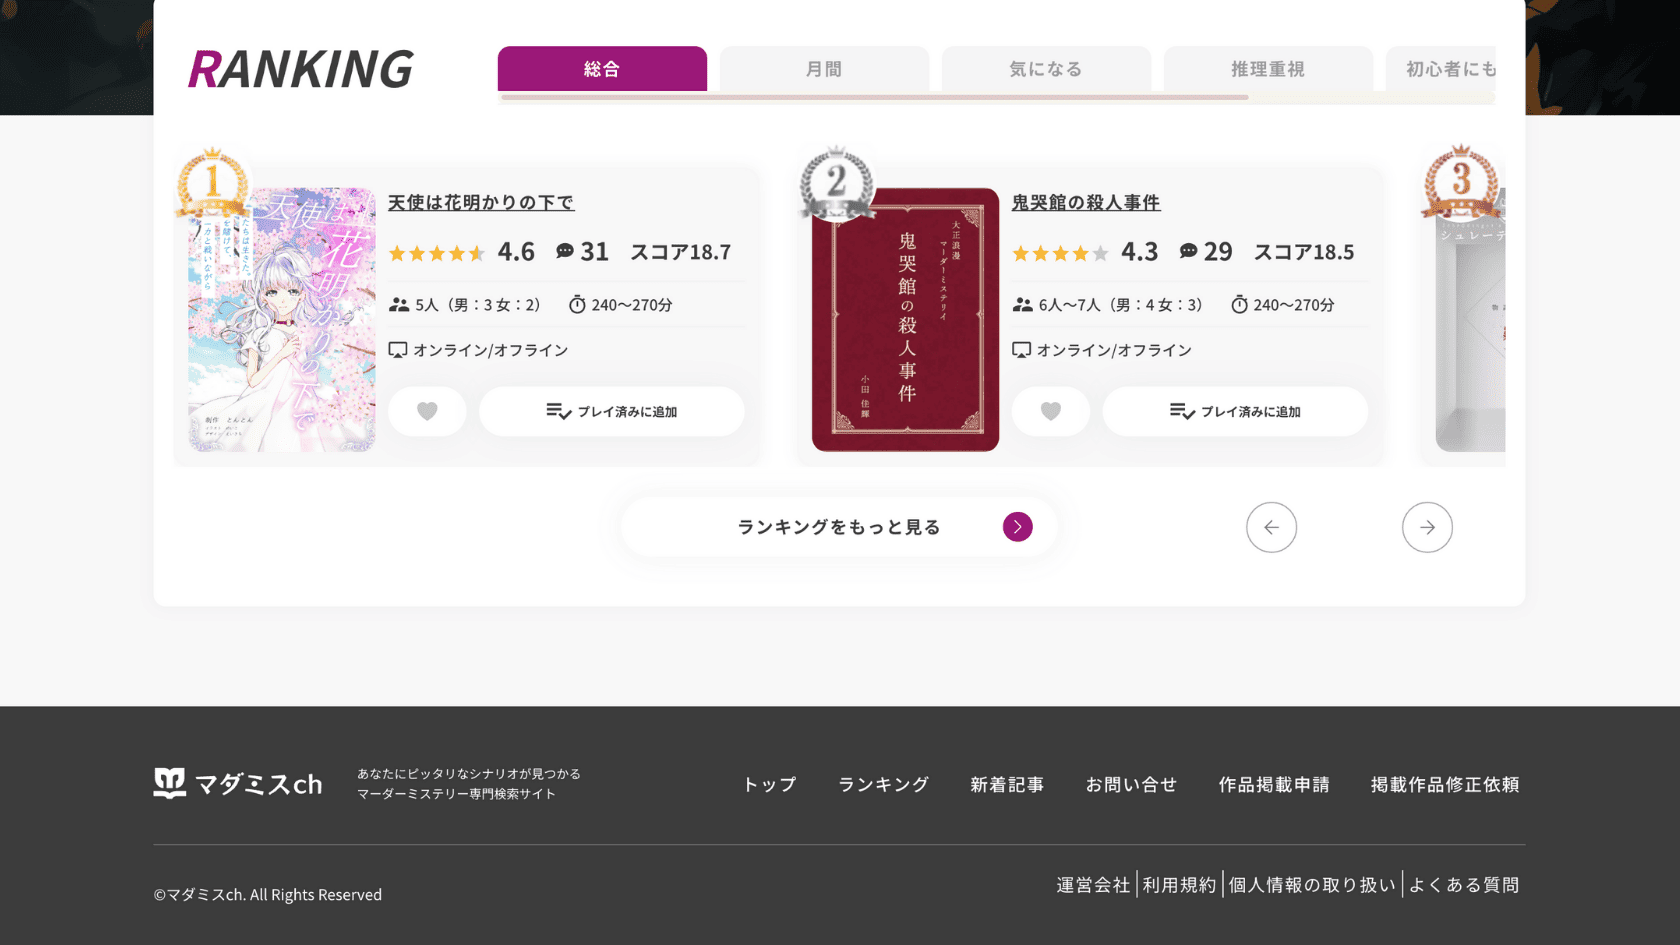Click the next arrow in ranking carousel
1680x945 pixels.
[x=1427, y=527]
